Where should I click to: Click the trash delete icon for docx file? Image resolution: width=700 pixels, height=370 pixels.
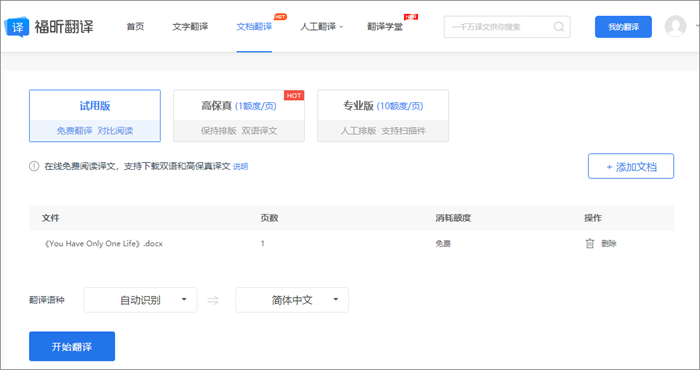pyautogui.click(x=590, y=244)
